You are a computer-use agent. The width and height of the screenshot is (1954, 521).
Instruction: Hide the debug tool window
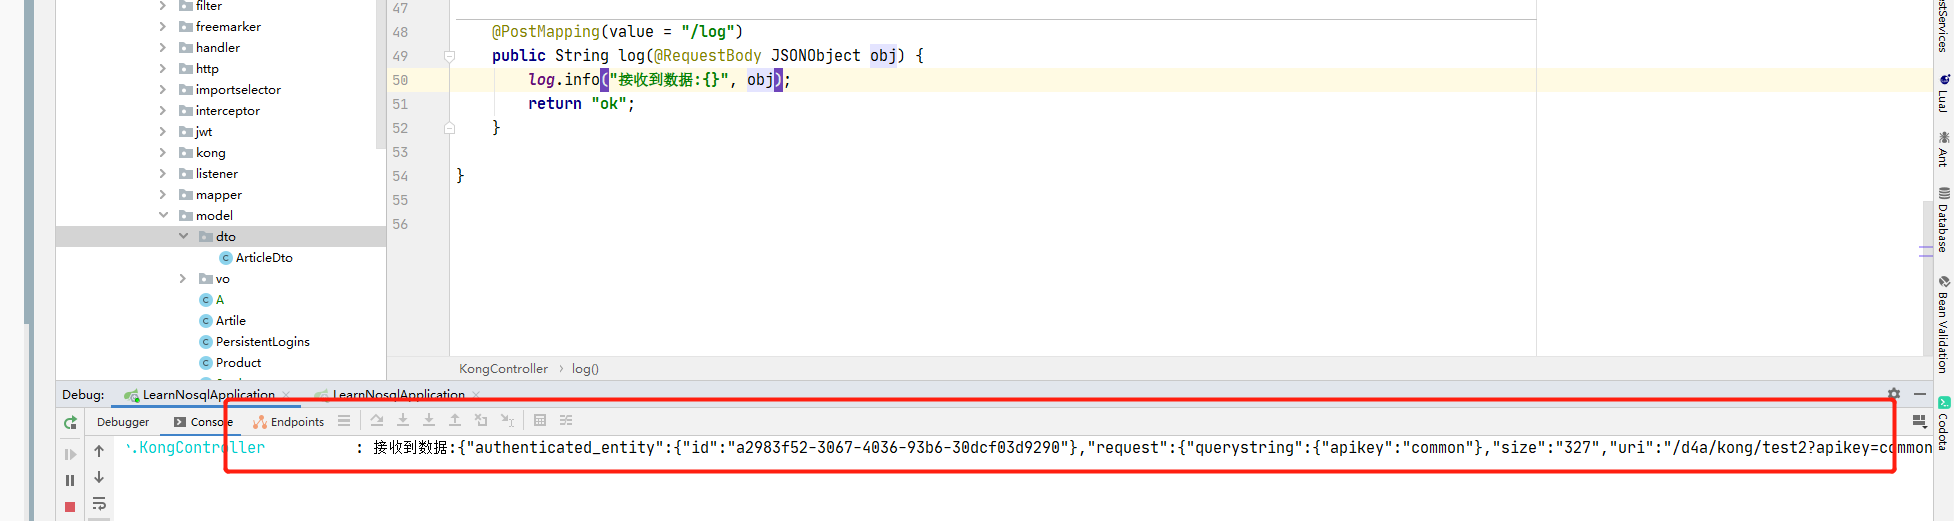click(x=1920, y=394)
